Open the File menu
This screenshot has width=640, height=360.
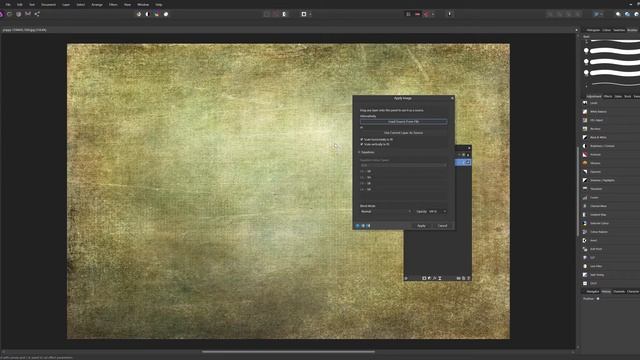coord(8,4)
